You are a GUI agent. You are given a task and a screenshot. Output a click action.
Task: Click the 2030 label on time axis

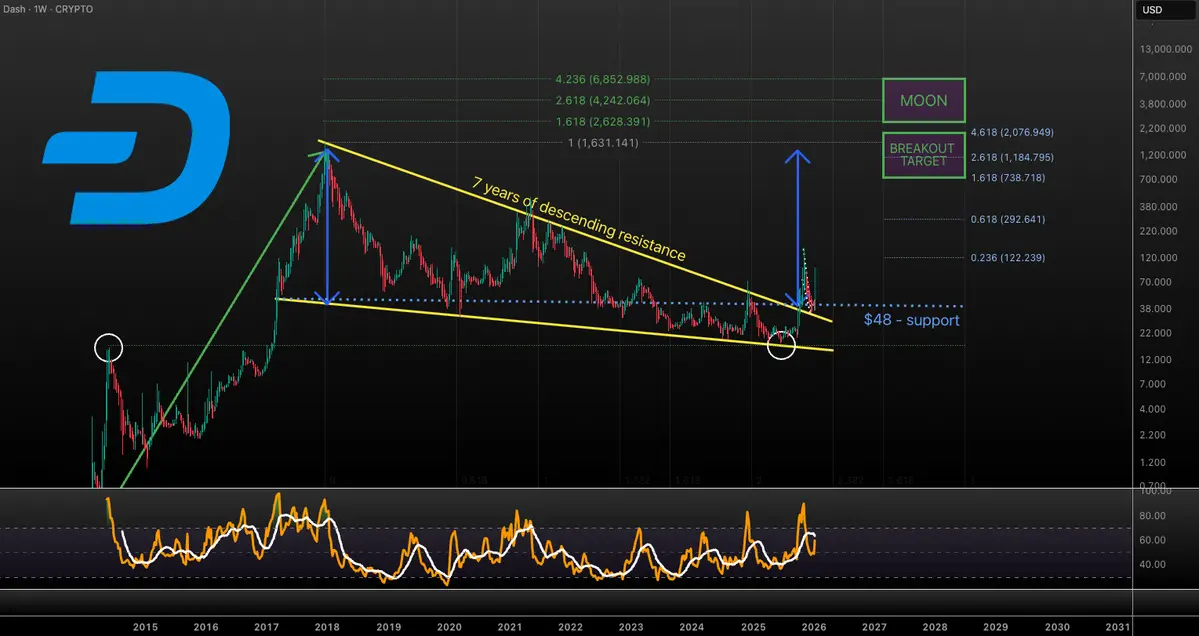tap(1058, 627)
